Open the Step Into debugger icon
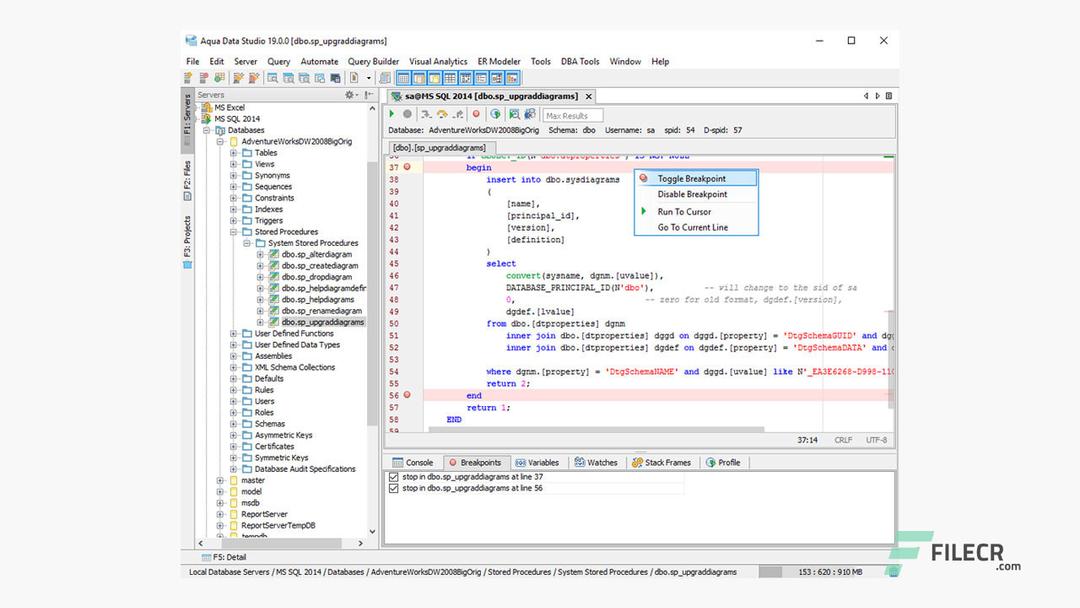Screen dimensions: 1080x608 pos(426,114)
